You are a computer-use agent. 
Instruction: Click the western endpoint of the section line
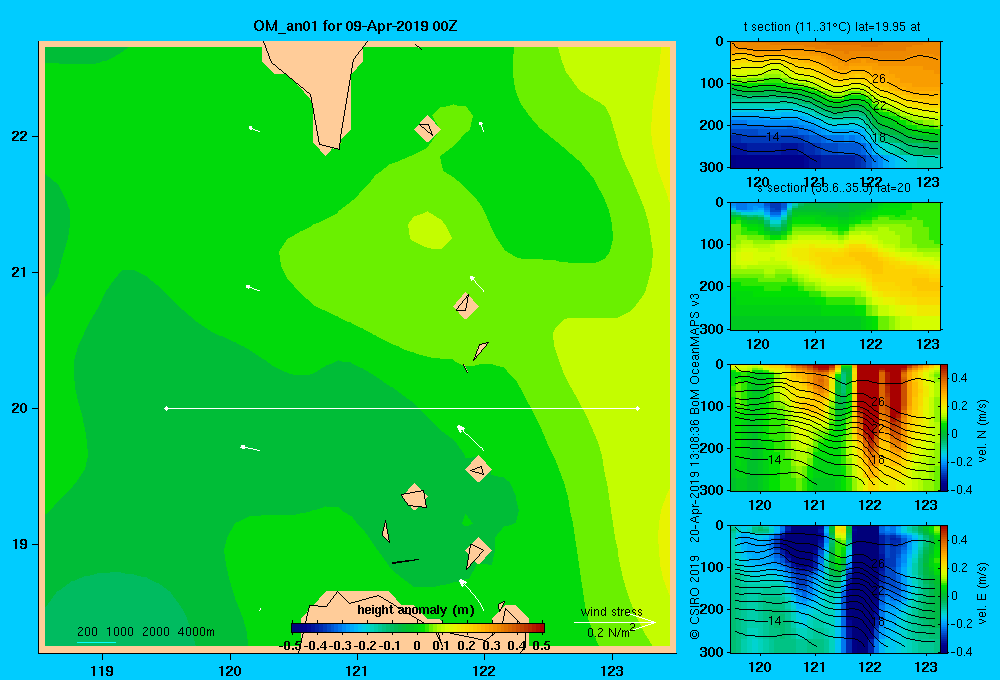(166, 408)
